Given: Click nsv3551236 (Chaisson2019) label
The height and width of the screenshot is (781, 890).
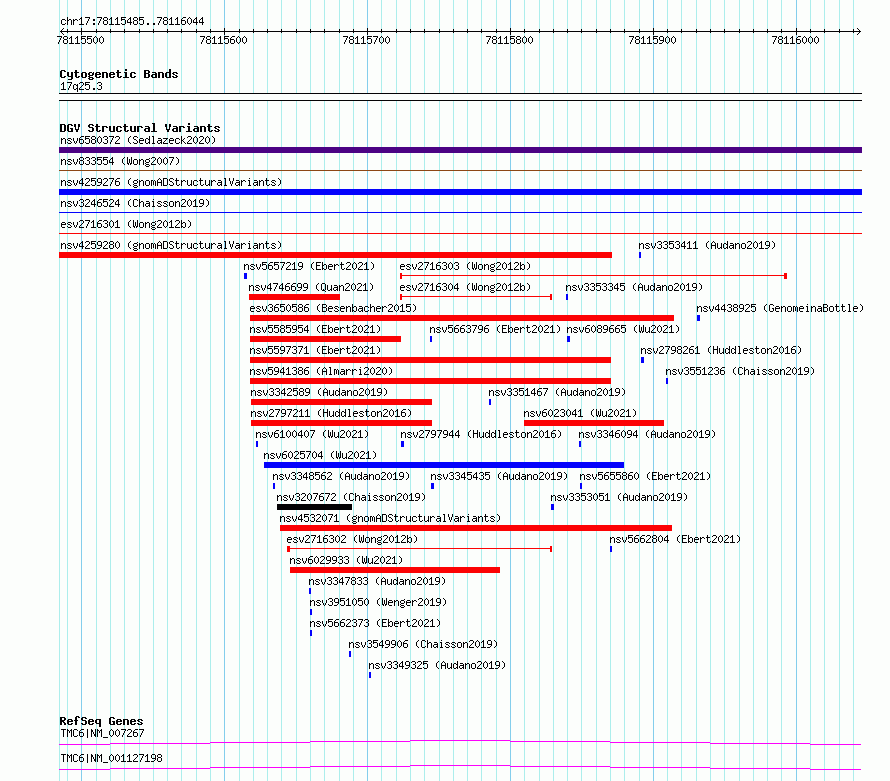Looking at the screenshot, I should [x=740, y=371].
